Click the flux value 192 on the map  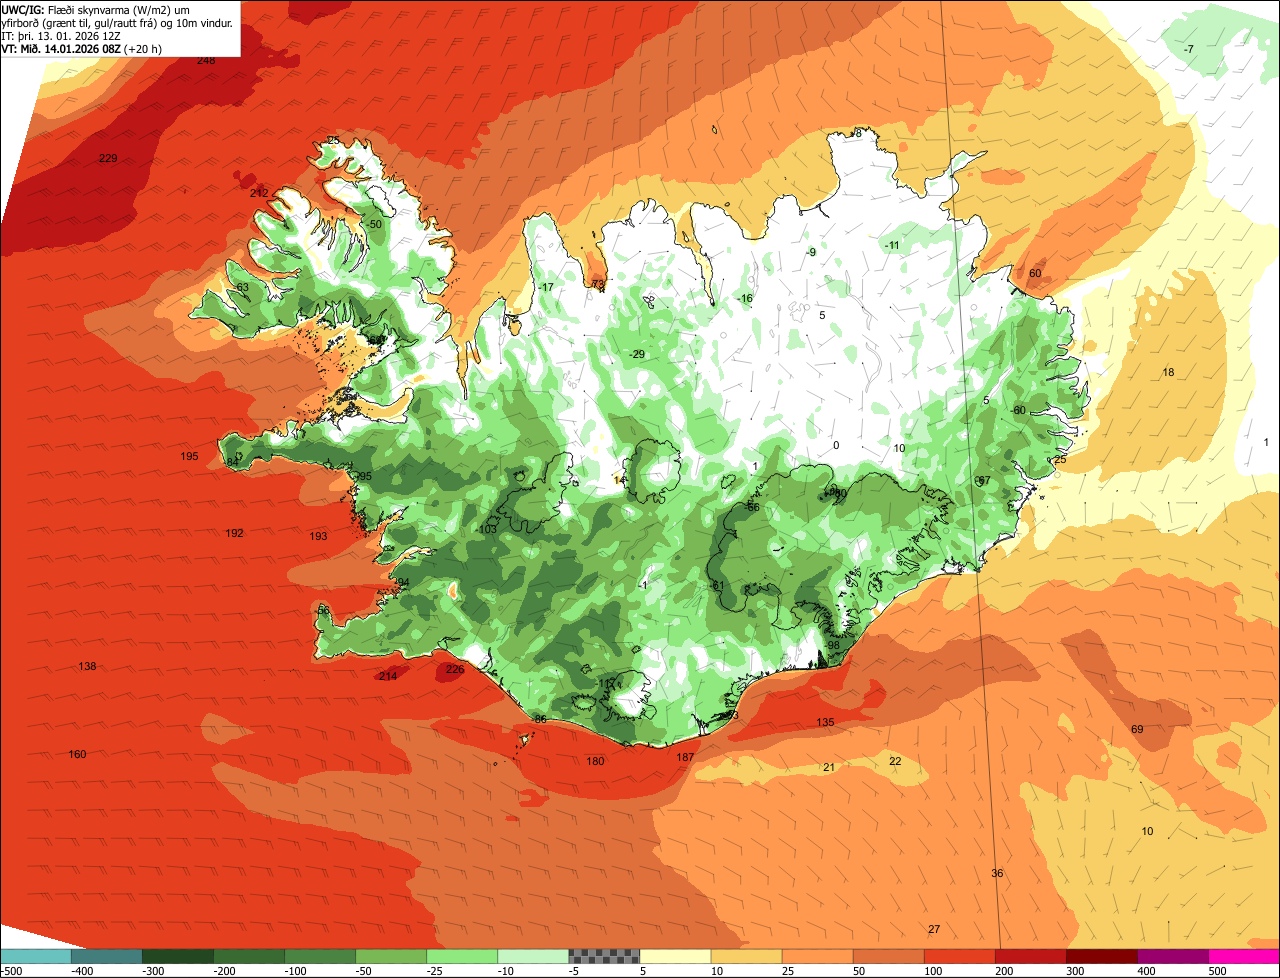click(x=234, y=533)
